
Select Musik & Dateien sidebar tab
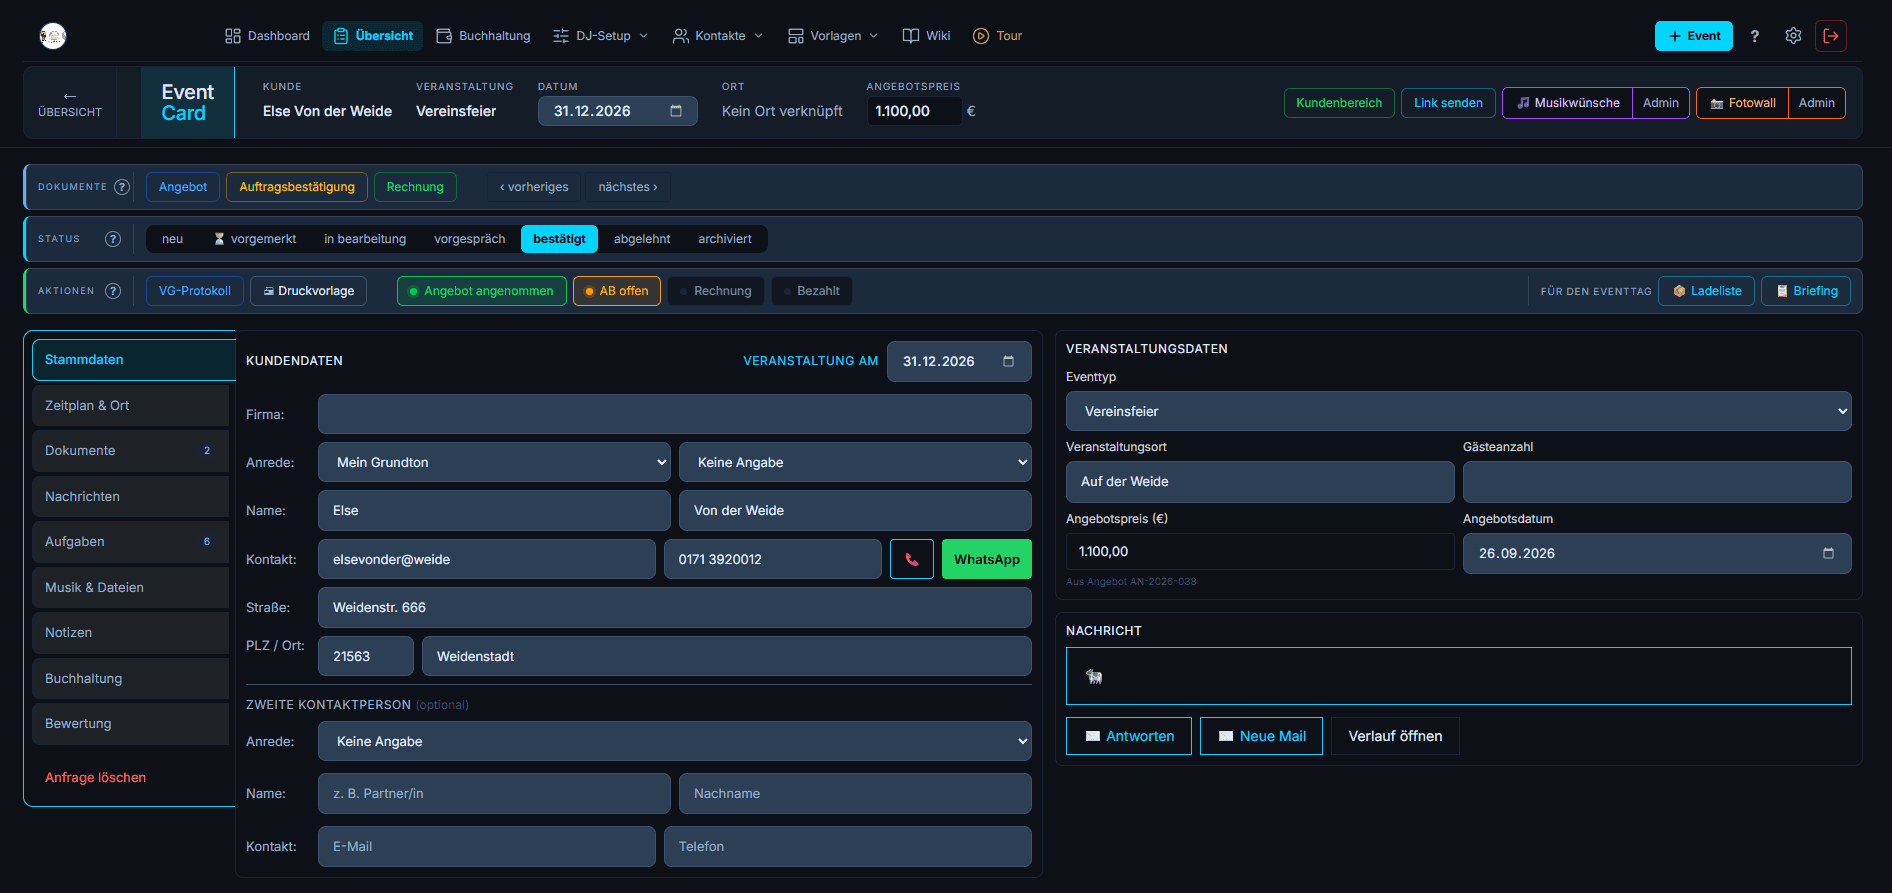(x=130, y=587)
